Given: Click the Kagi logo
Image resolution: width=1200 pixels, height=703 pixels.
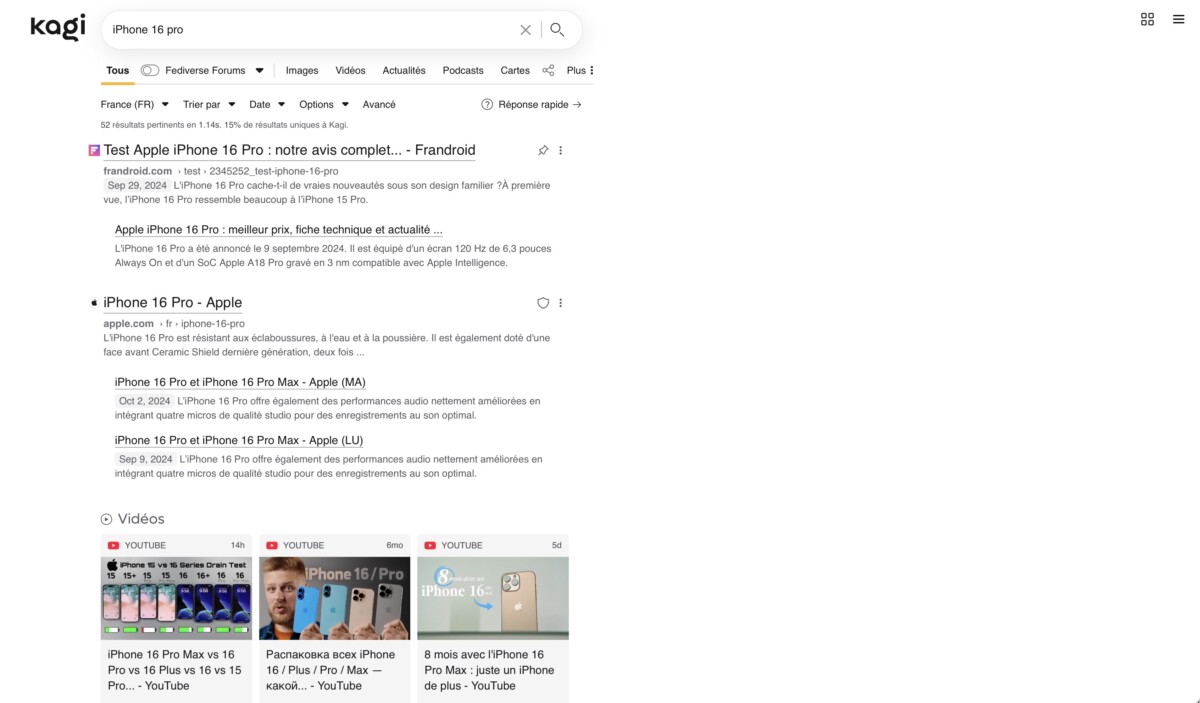Looking at the screenshot, I should [x=58, y=27].
